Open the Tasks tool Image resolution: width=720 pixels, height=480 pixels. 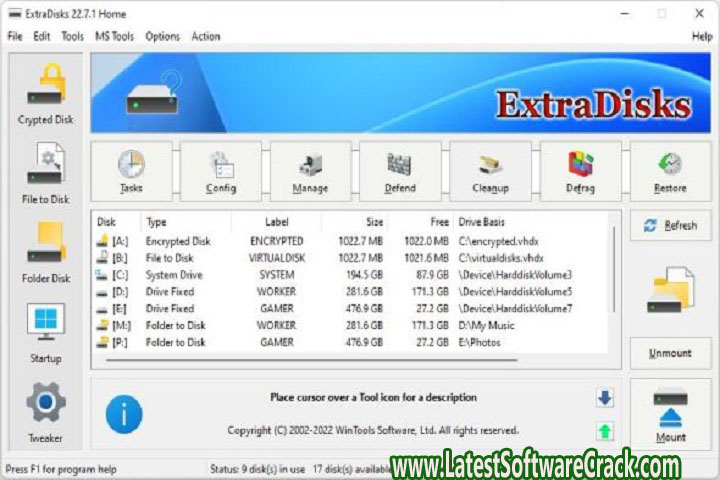coord(131,170)
